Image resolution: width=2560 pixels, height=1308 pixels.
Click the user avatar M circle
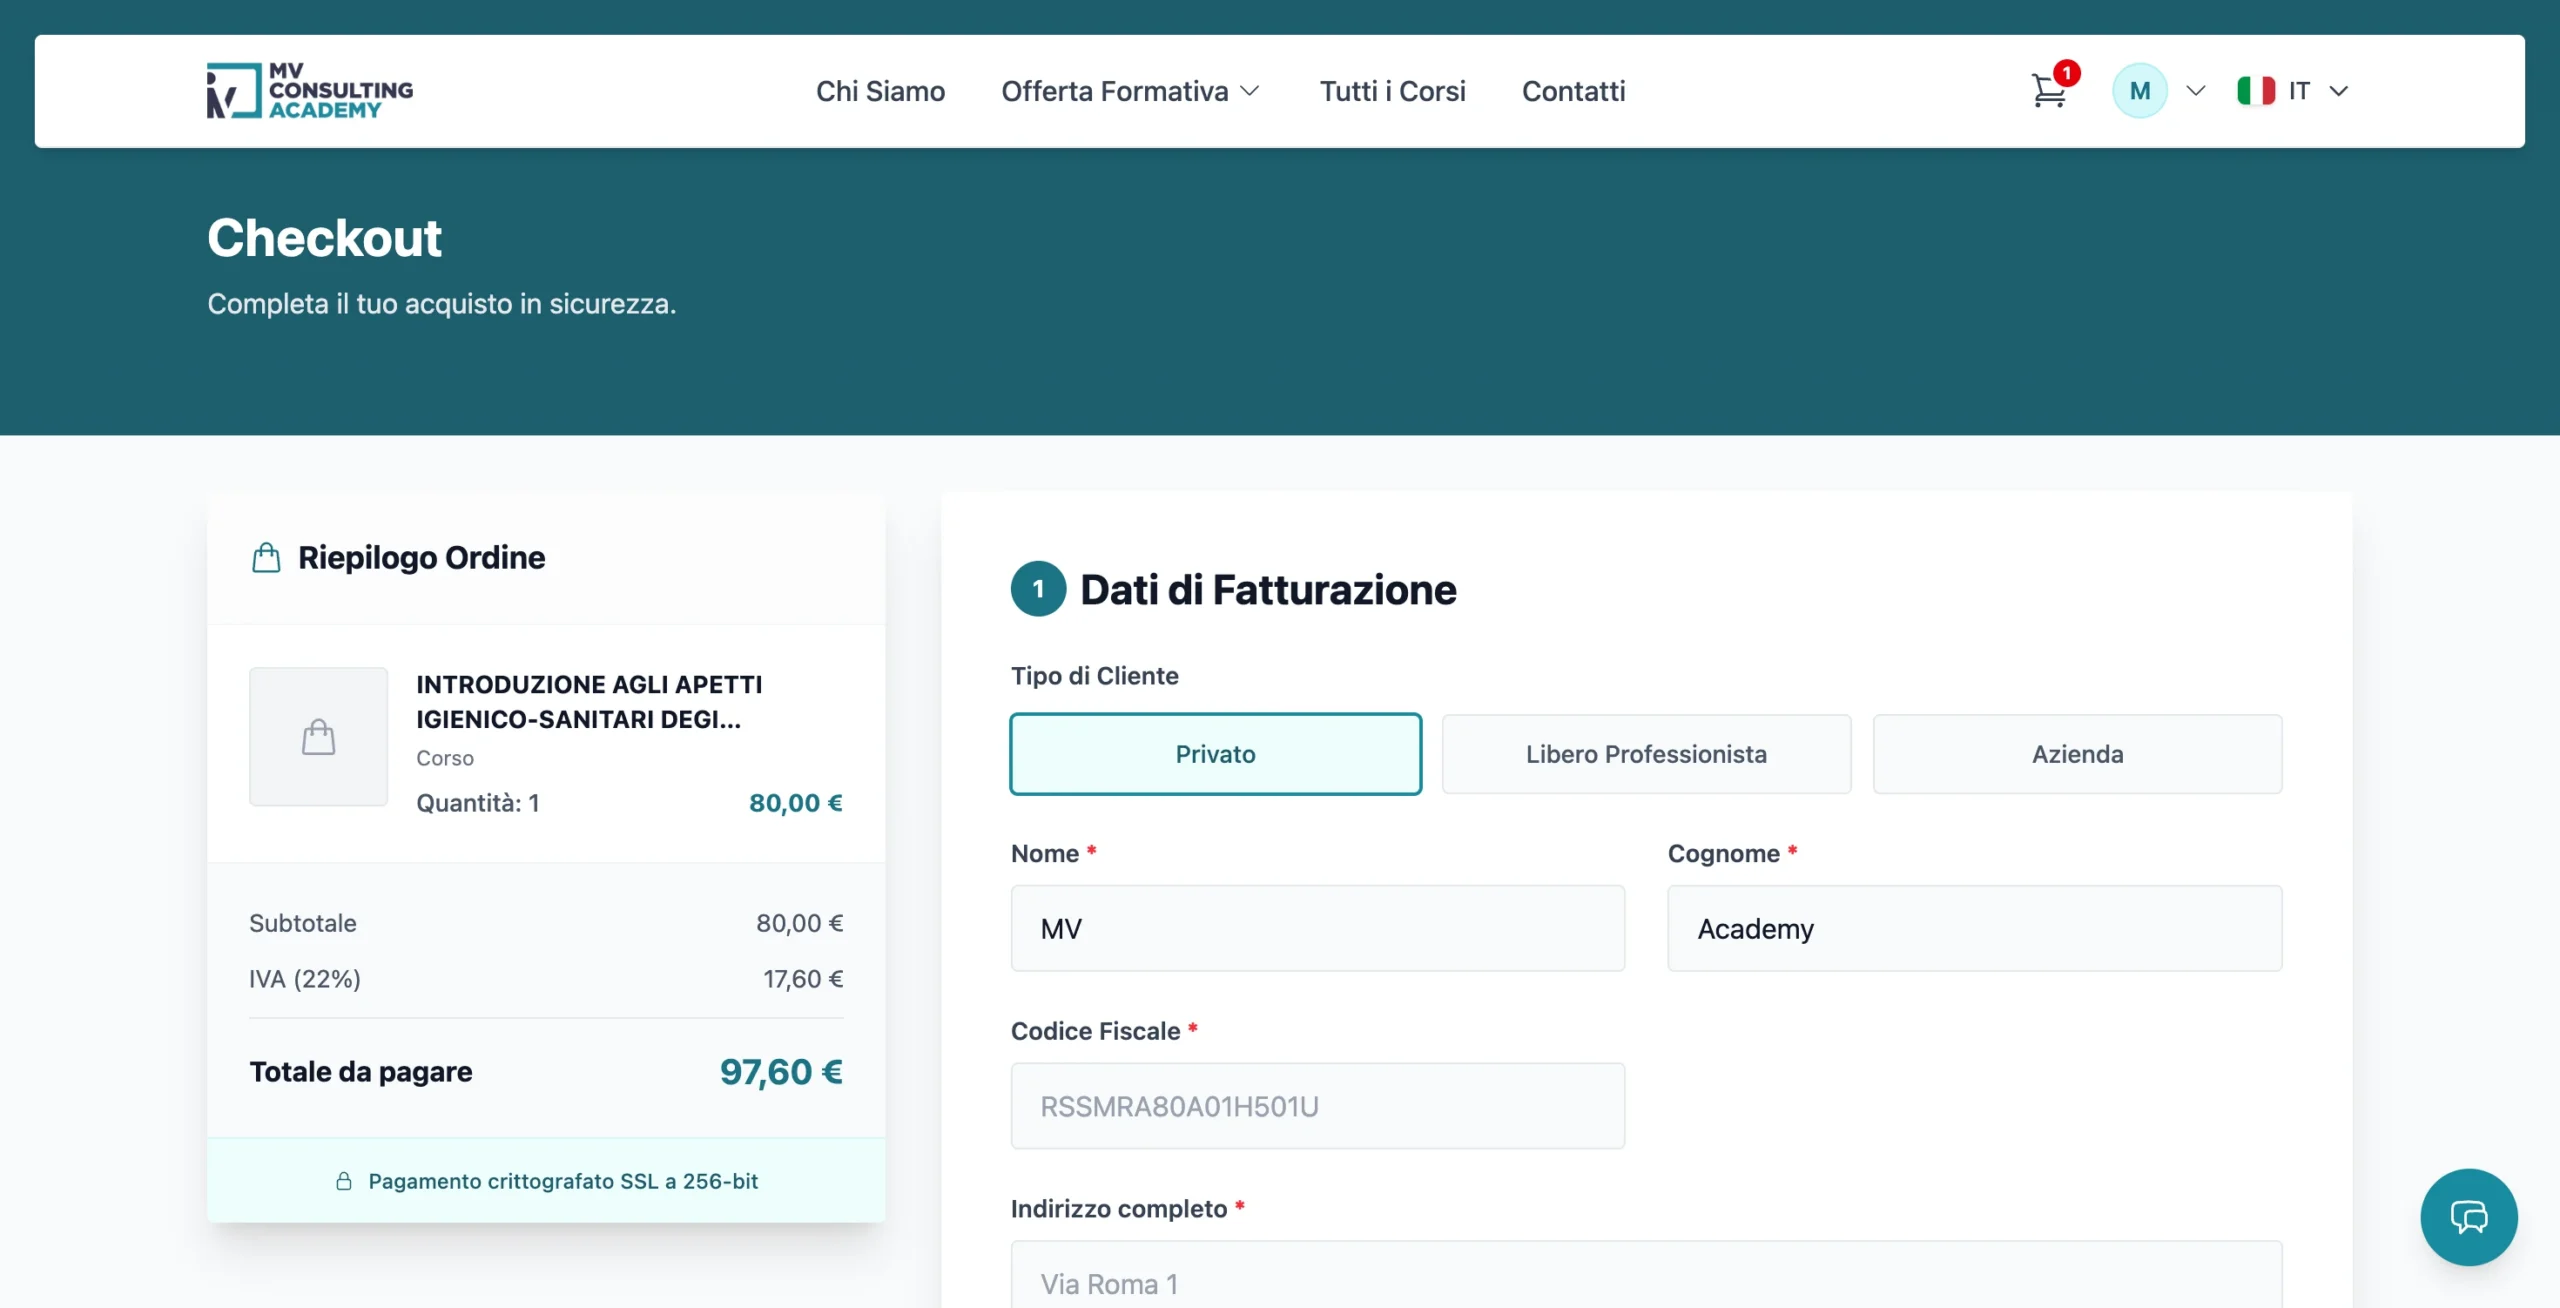point(2139,91)
